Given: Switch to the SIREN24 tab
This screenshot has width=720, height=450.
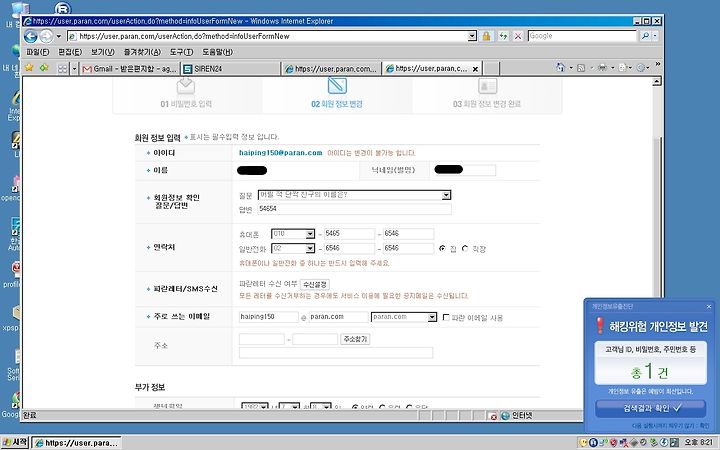Looking at the screenshot, I should point(231,69).
